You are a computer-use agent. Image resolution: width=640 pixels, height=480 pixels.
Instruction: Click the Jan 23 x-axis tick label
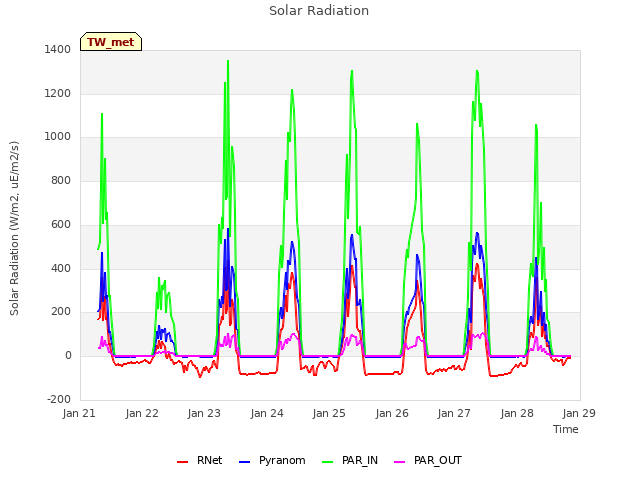click(204, 413)
